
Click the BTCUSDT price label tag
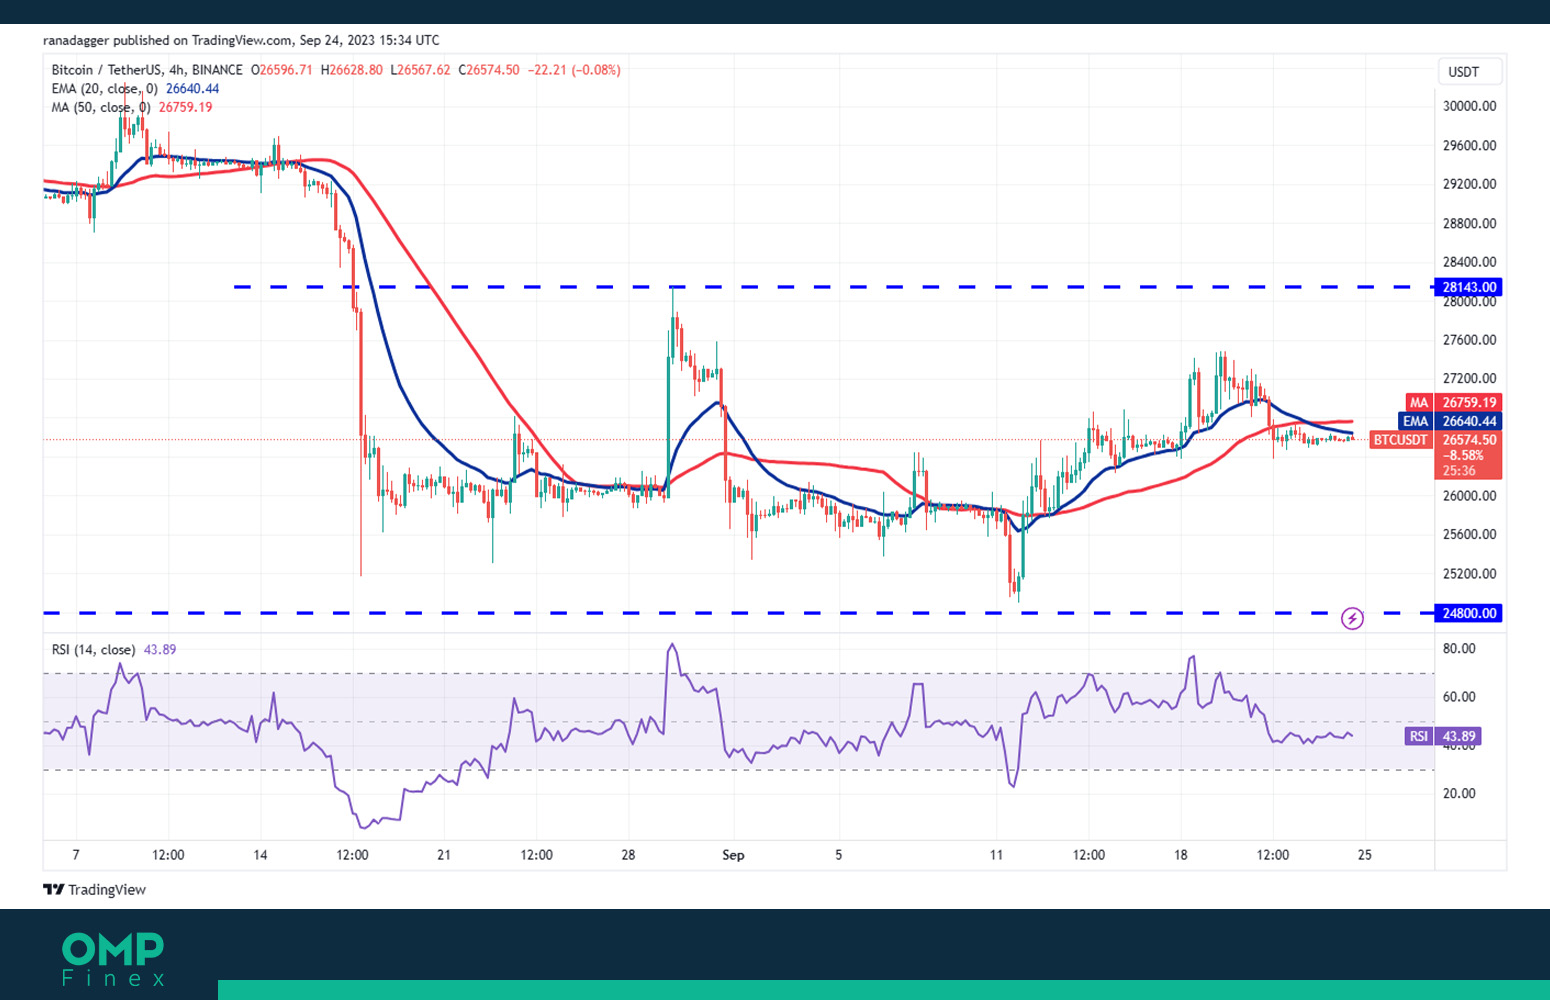pos(1400,440)
